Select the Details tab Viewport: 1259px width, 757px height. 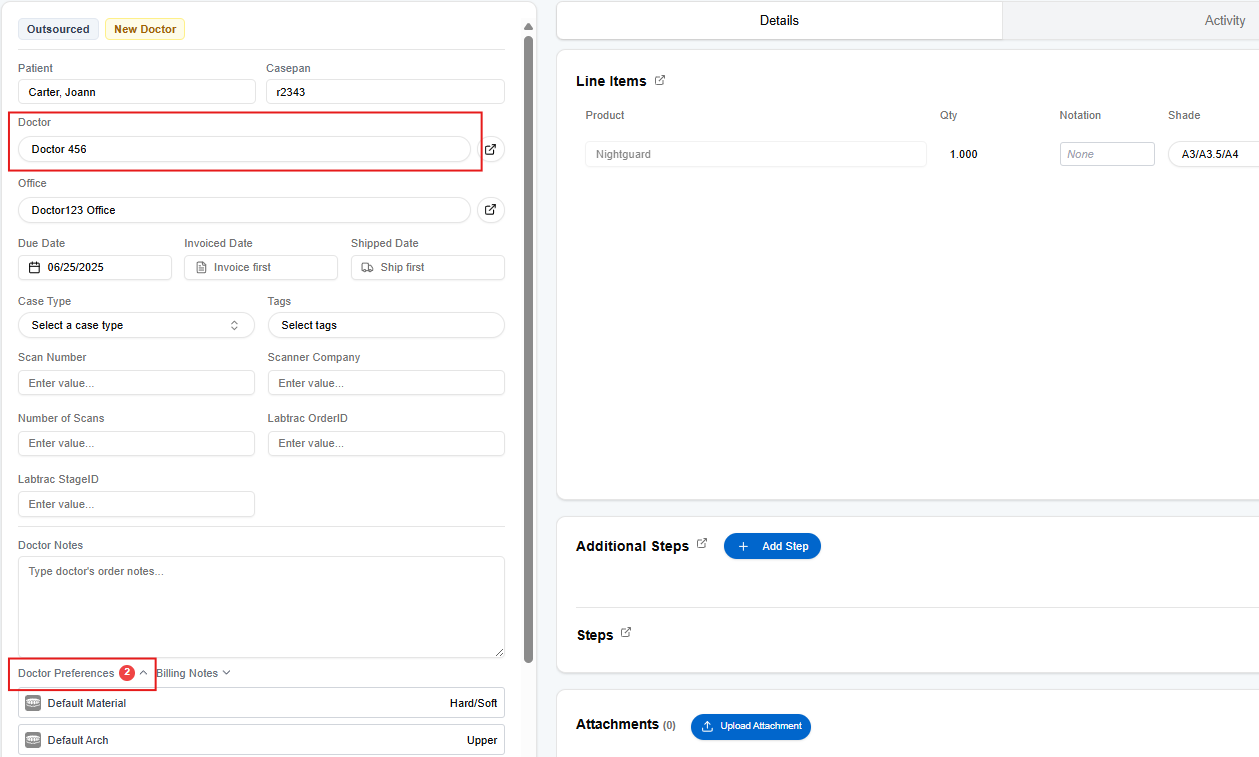(x=779, y=20)
